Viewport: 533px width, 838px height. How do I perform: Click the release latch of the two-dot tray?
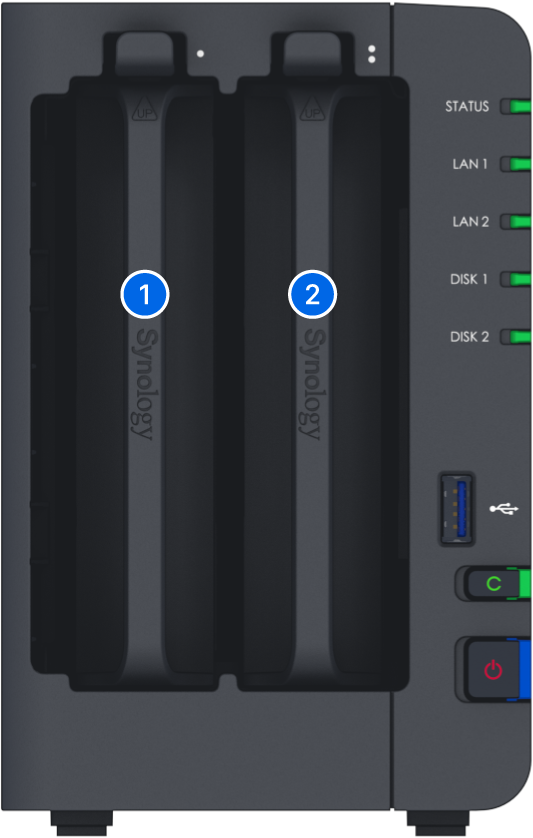point(313,54)
